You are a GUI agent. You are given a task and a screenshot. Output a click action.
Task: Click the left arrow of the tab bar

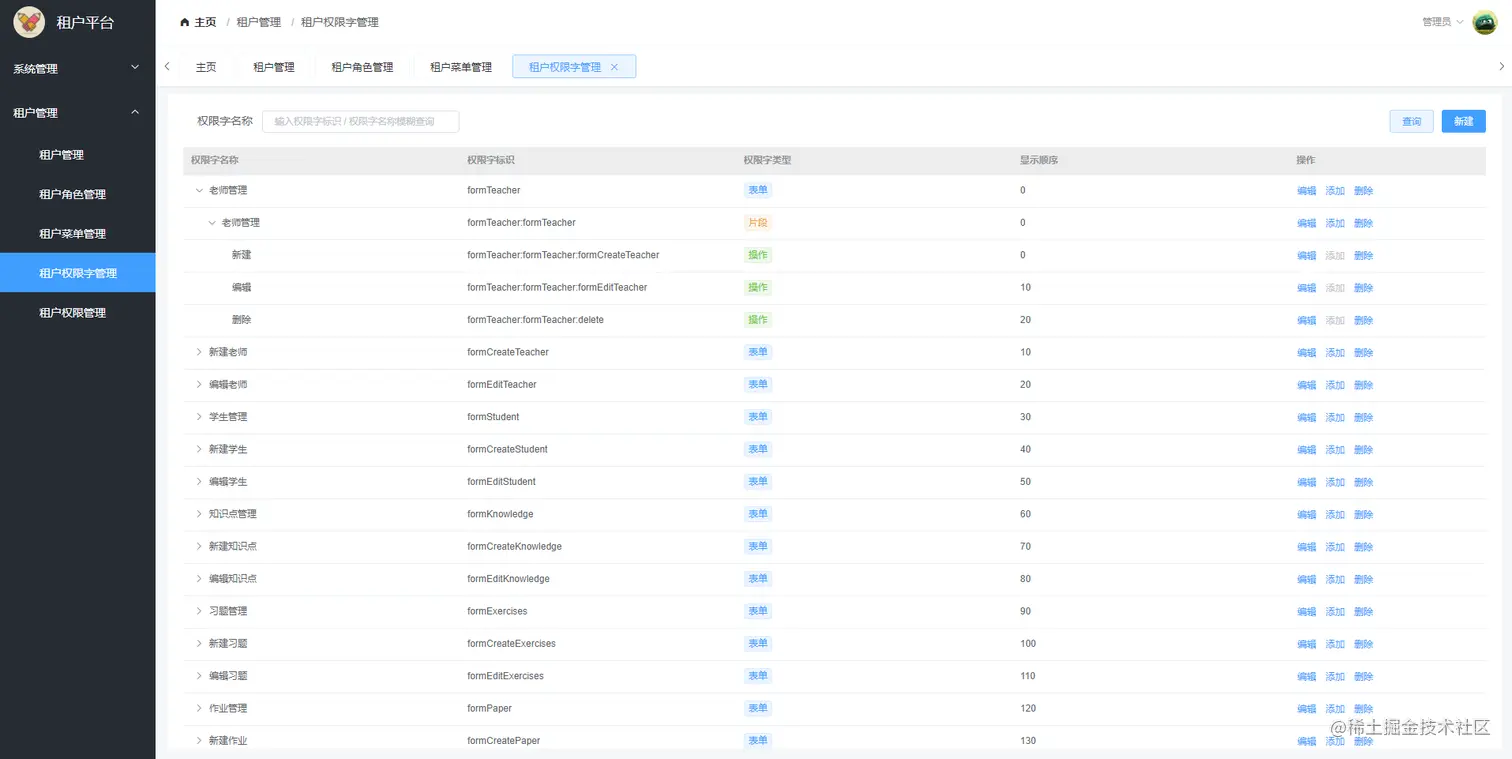[167, 67]
